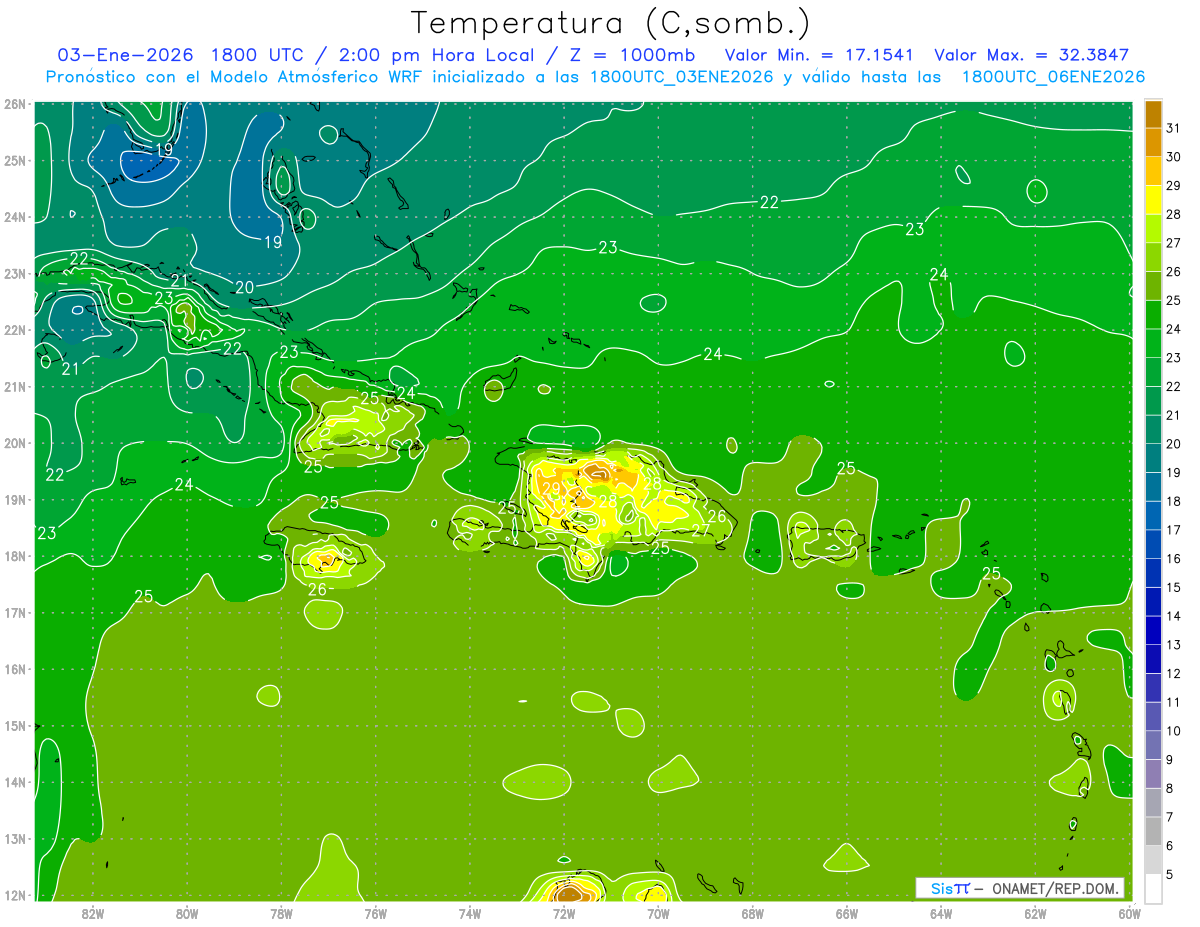Click the "74W" longitude axis label
Screen dimensions: 1200x927
(x=469, y=913)
